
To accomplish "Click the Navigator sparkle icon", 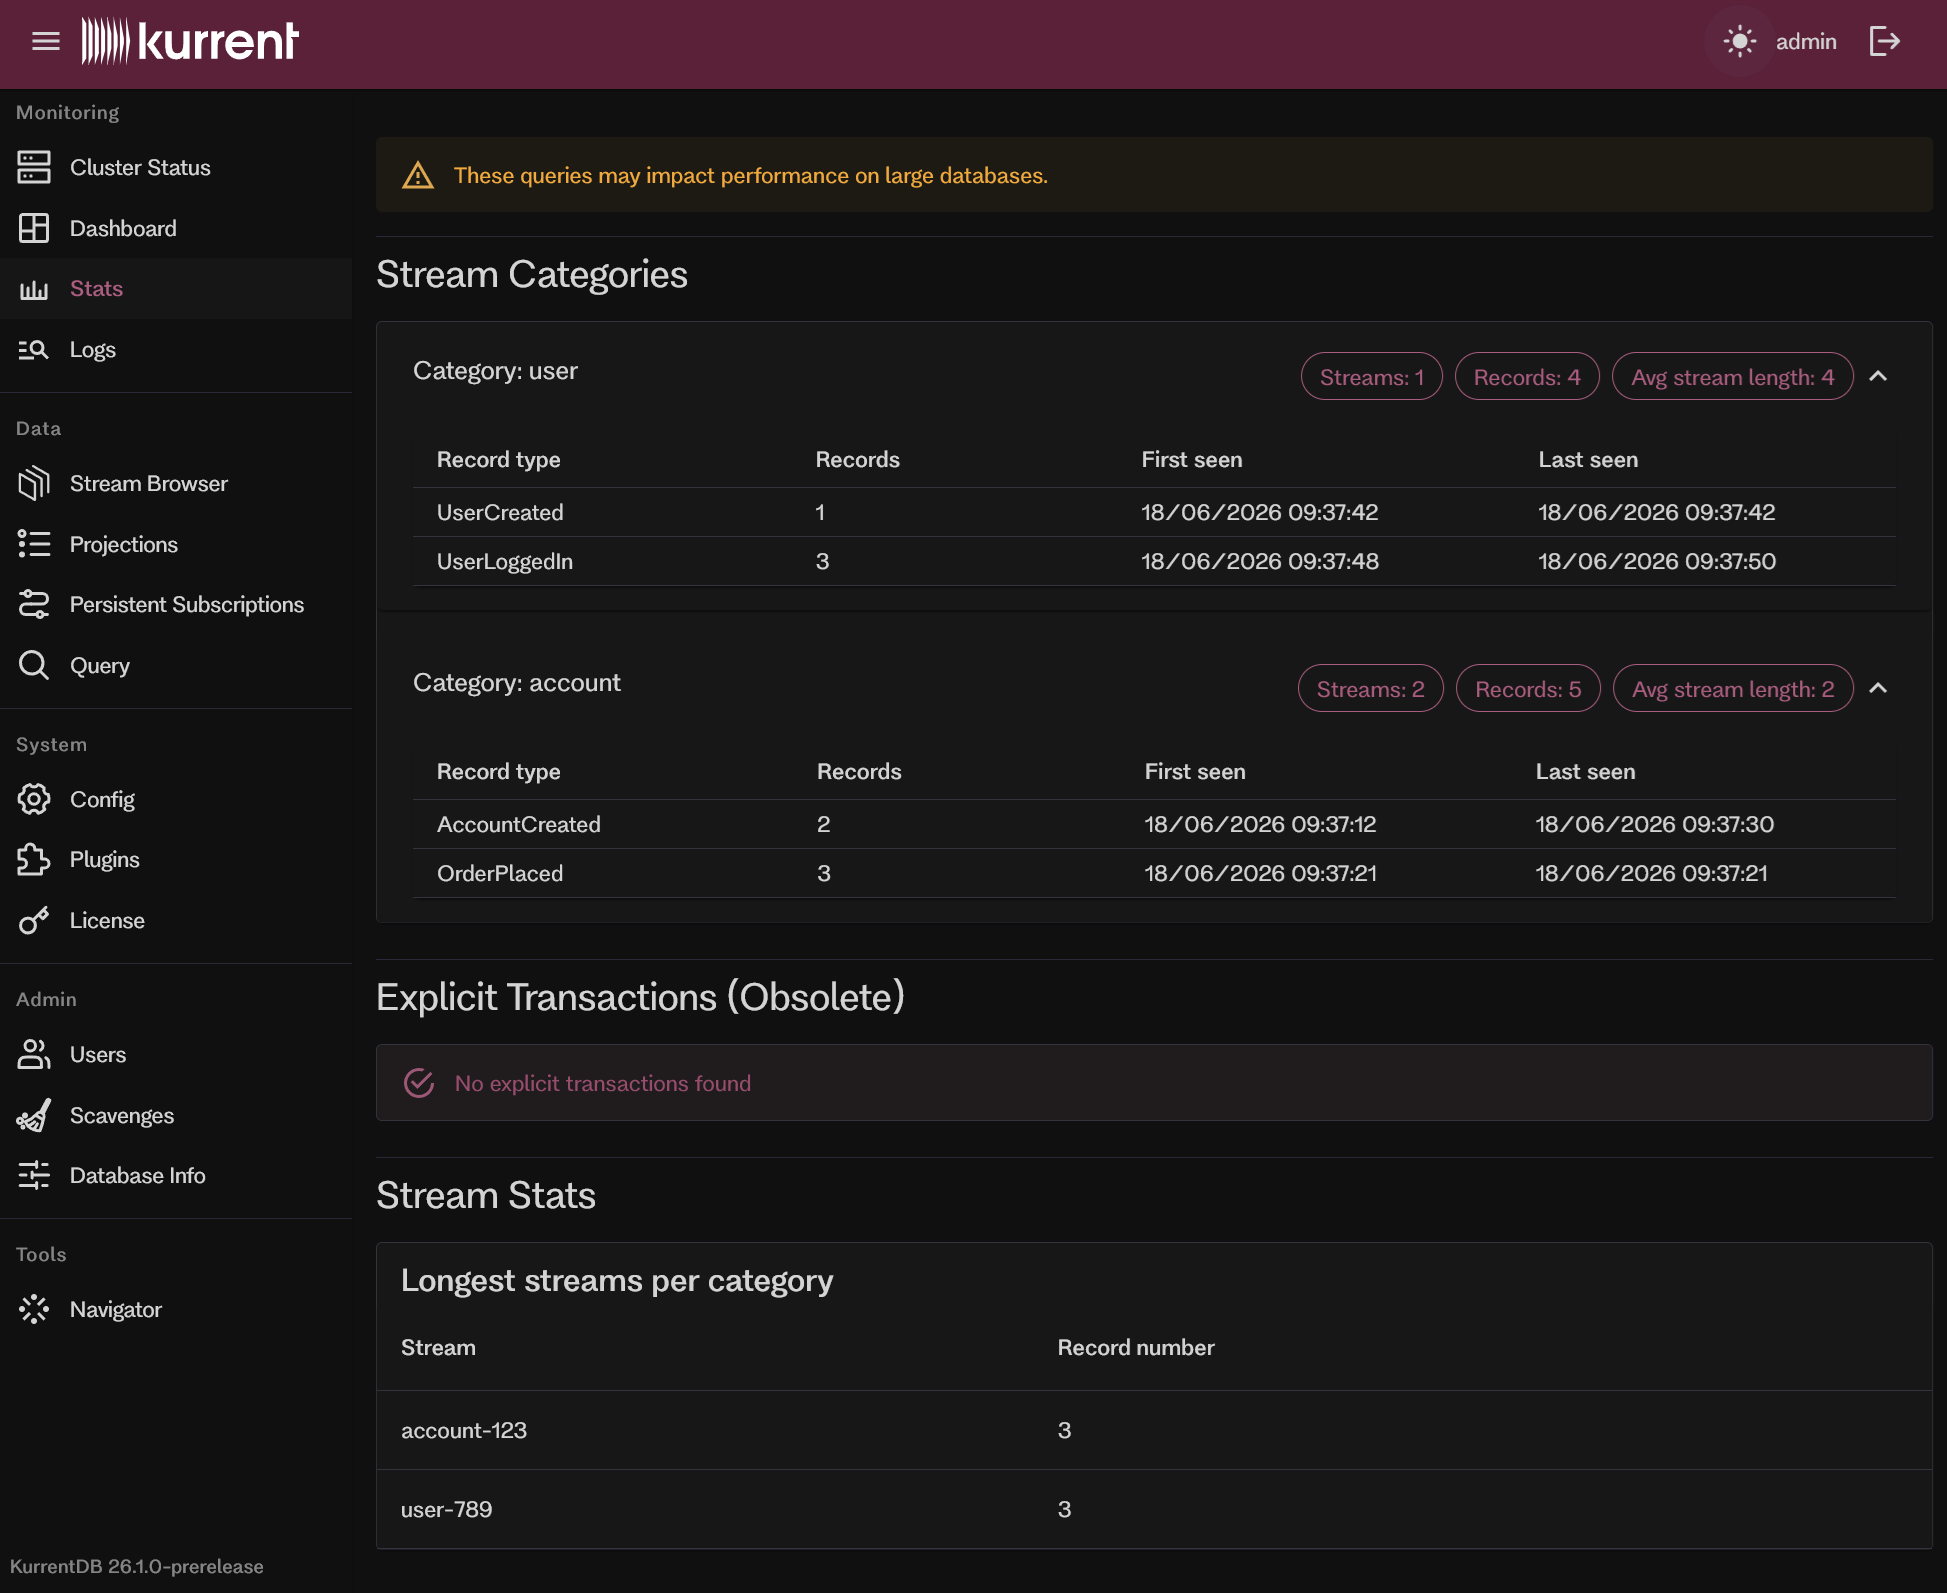I will [34, 1309].
